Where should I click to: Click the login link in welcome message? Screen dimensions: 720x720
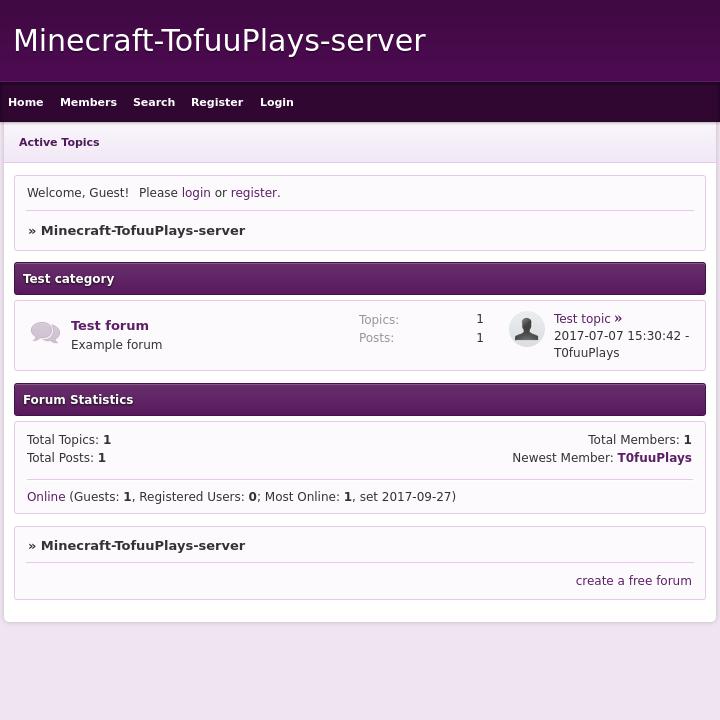[196, 193]
